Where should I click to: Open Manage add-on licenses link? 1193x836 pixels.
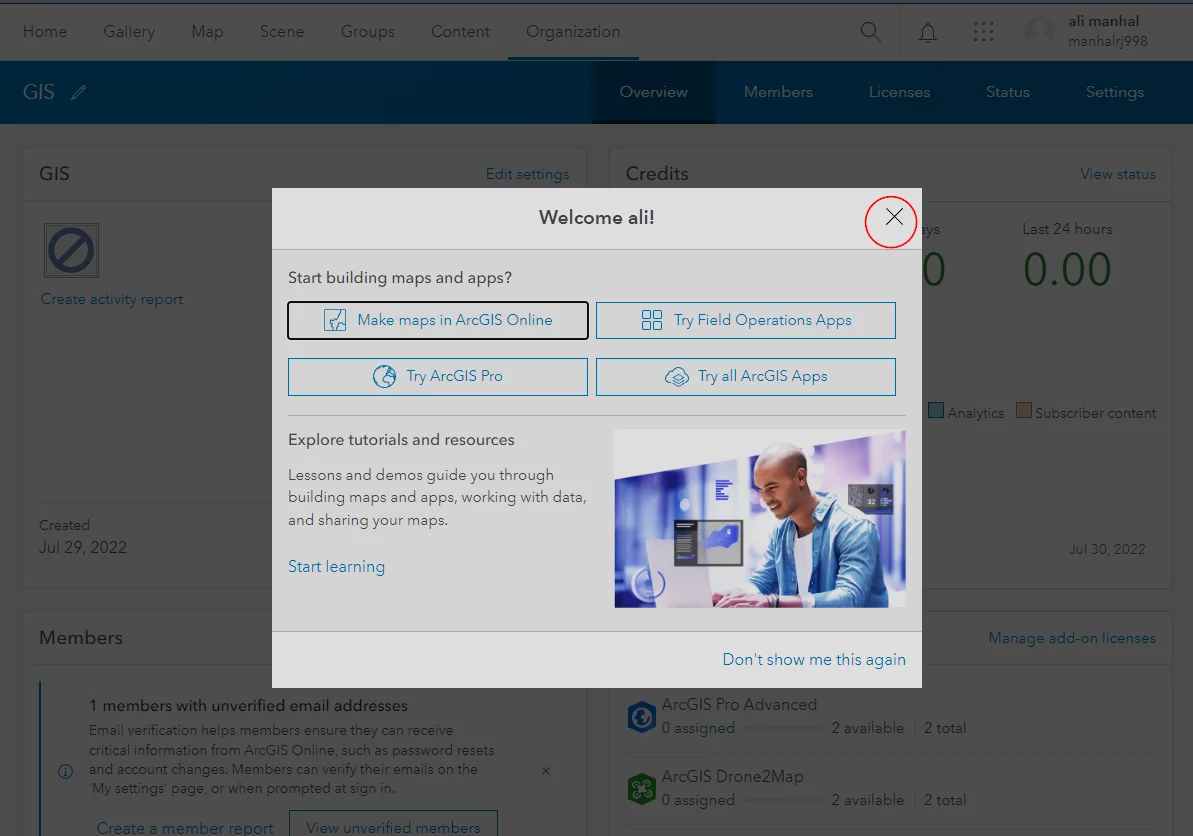coord(1072,638)
